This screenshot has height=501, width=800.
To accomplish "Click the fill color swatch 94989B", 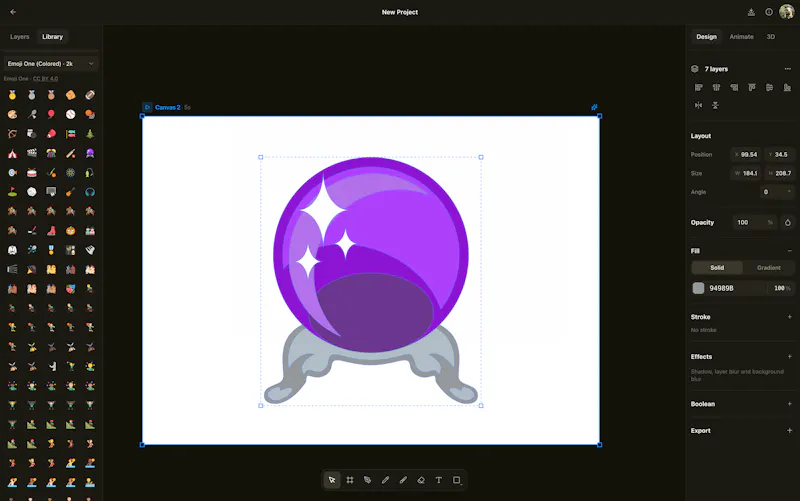I will coord(698,288).
